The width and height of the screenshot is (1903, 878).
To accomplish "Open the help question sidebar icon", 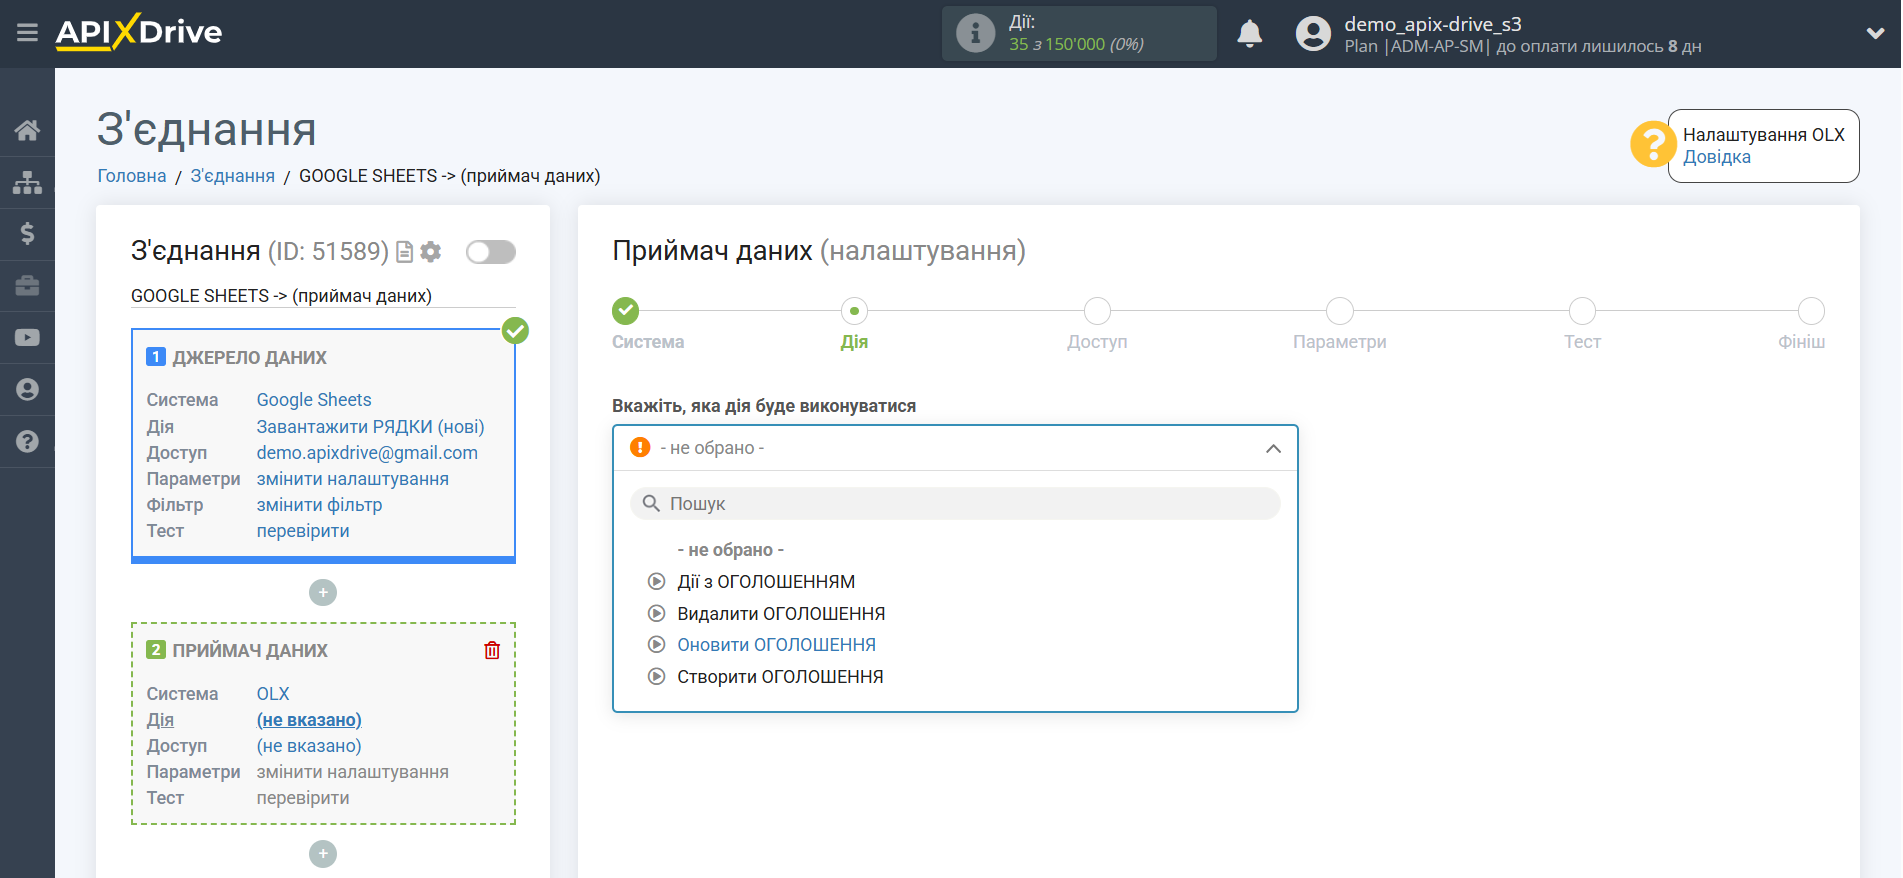I will coord(27,441).
